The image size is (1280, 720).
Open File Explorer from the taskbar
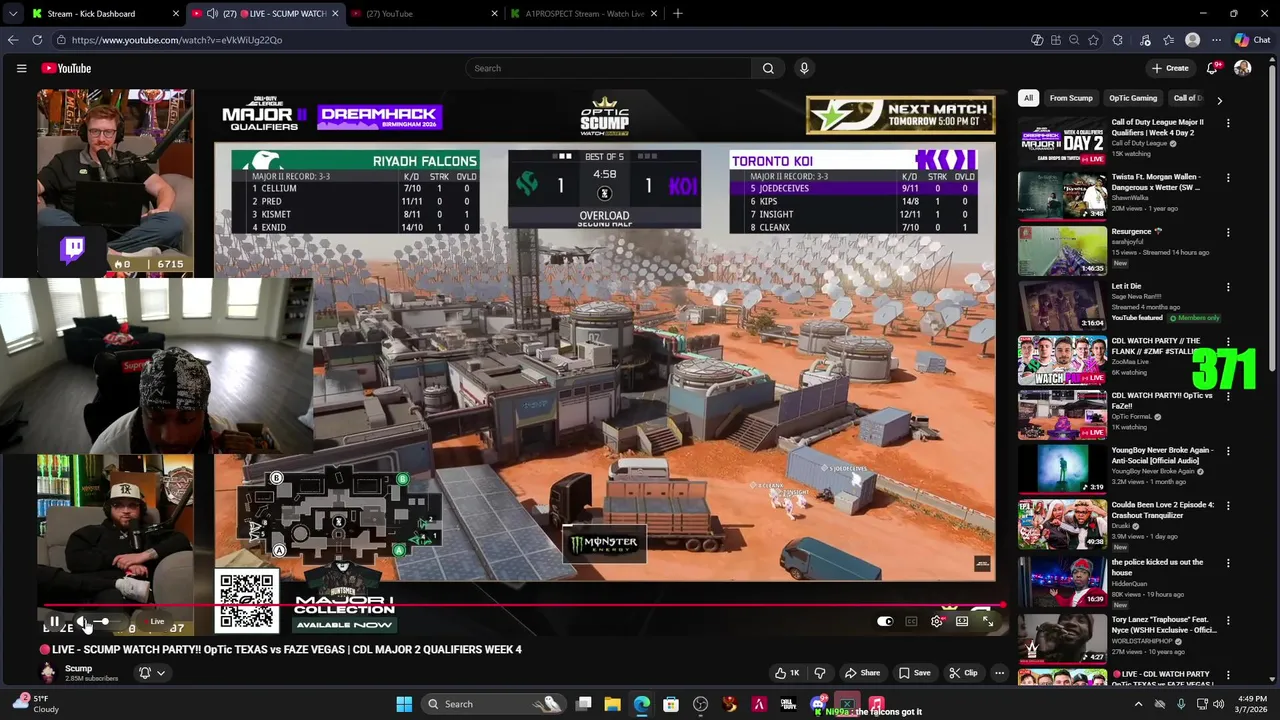click(613, 704)
